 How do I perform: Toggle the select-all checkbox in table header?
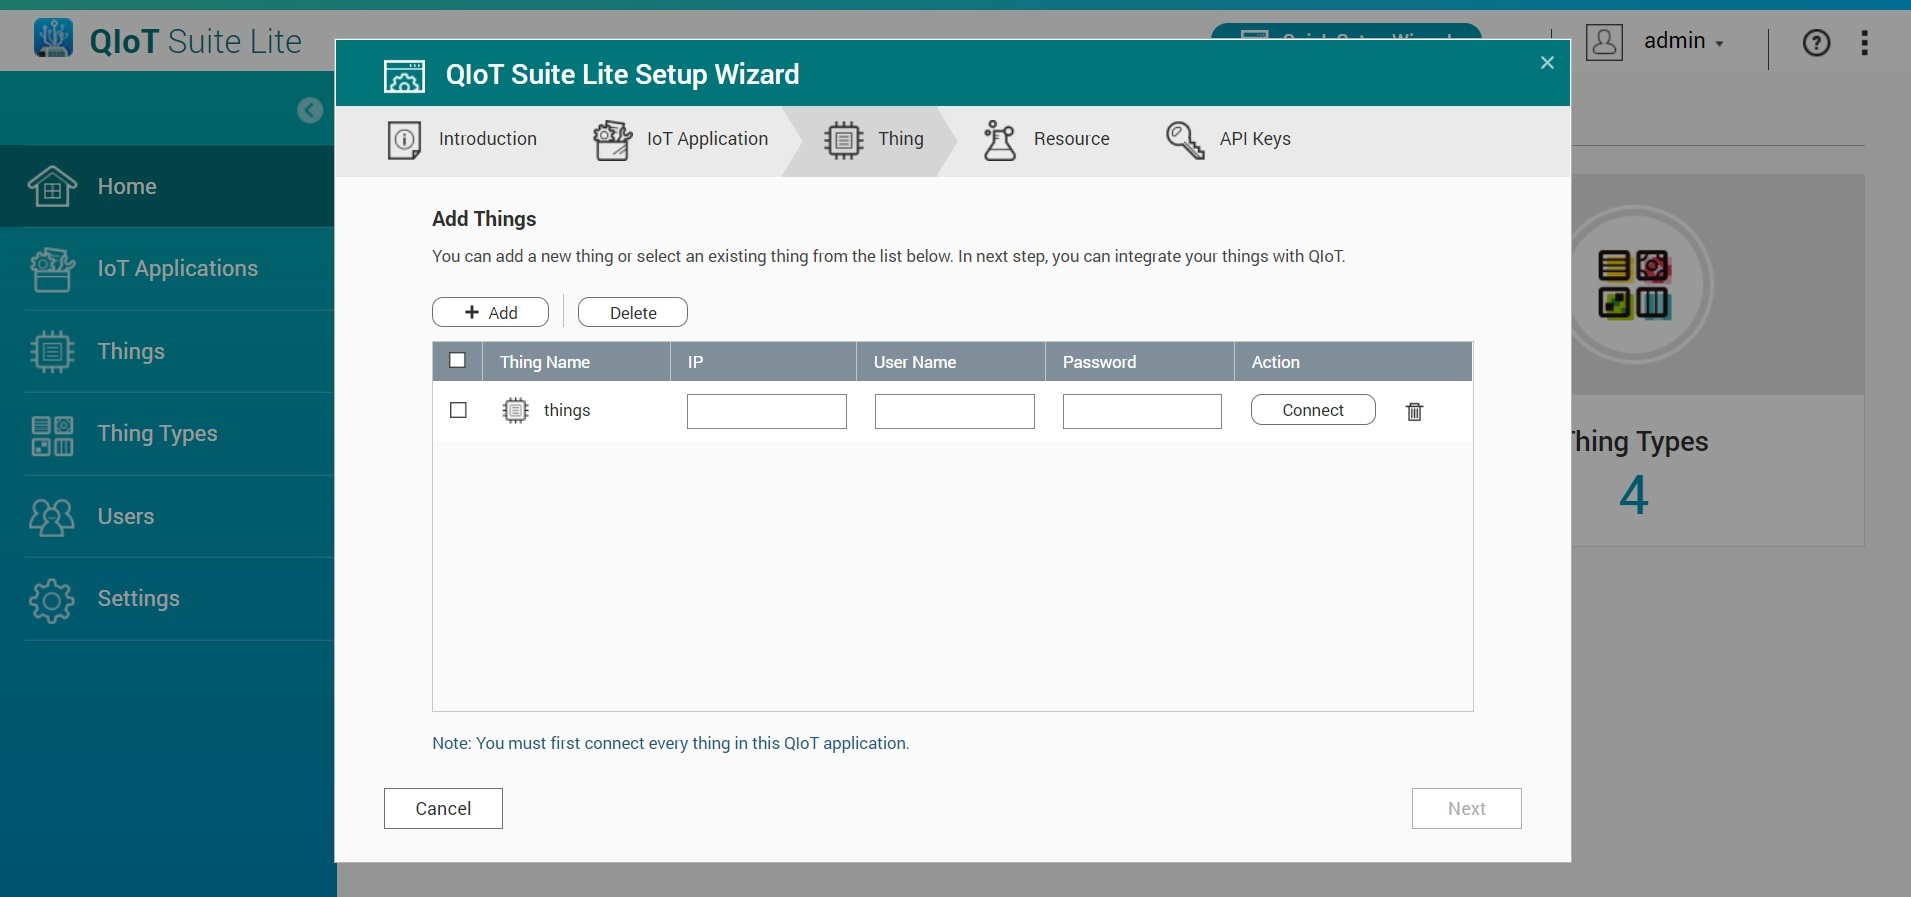tap(458, 361)
